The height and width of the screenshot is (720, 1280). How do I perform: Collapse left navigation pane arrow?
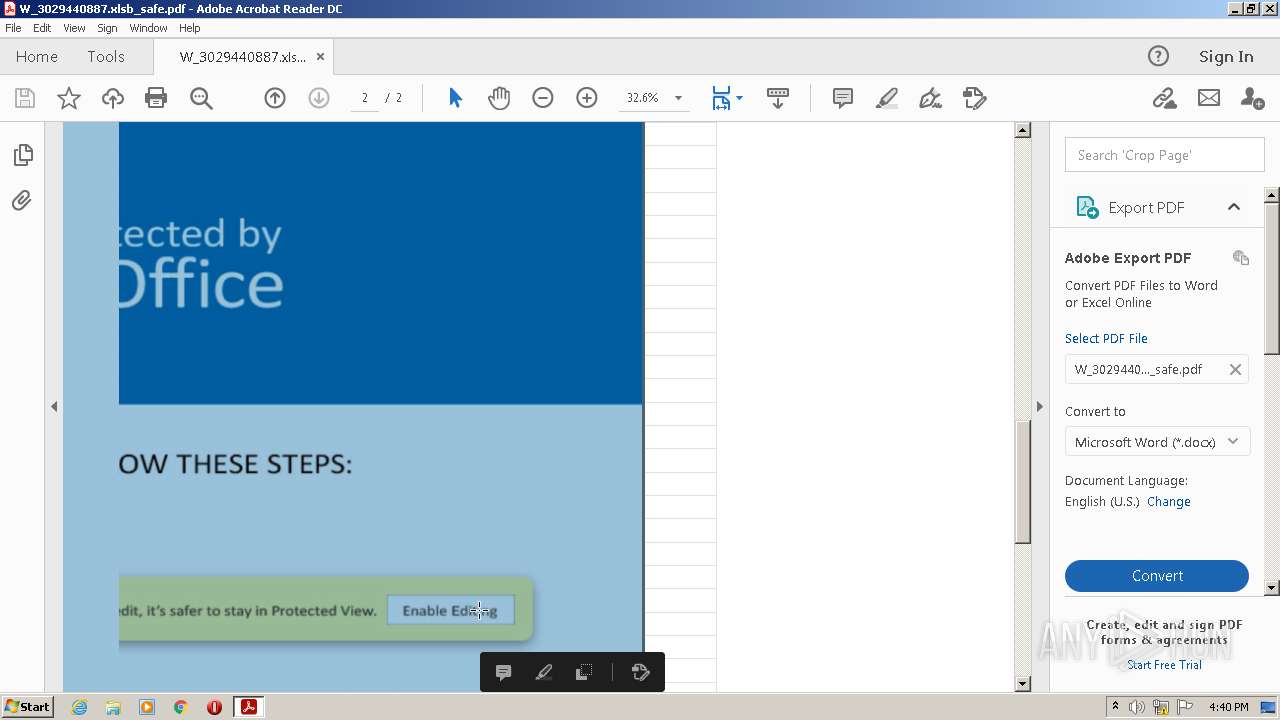(x=54, y=406)
